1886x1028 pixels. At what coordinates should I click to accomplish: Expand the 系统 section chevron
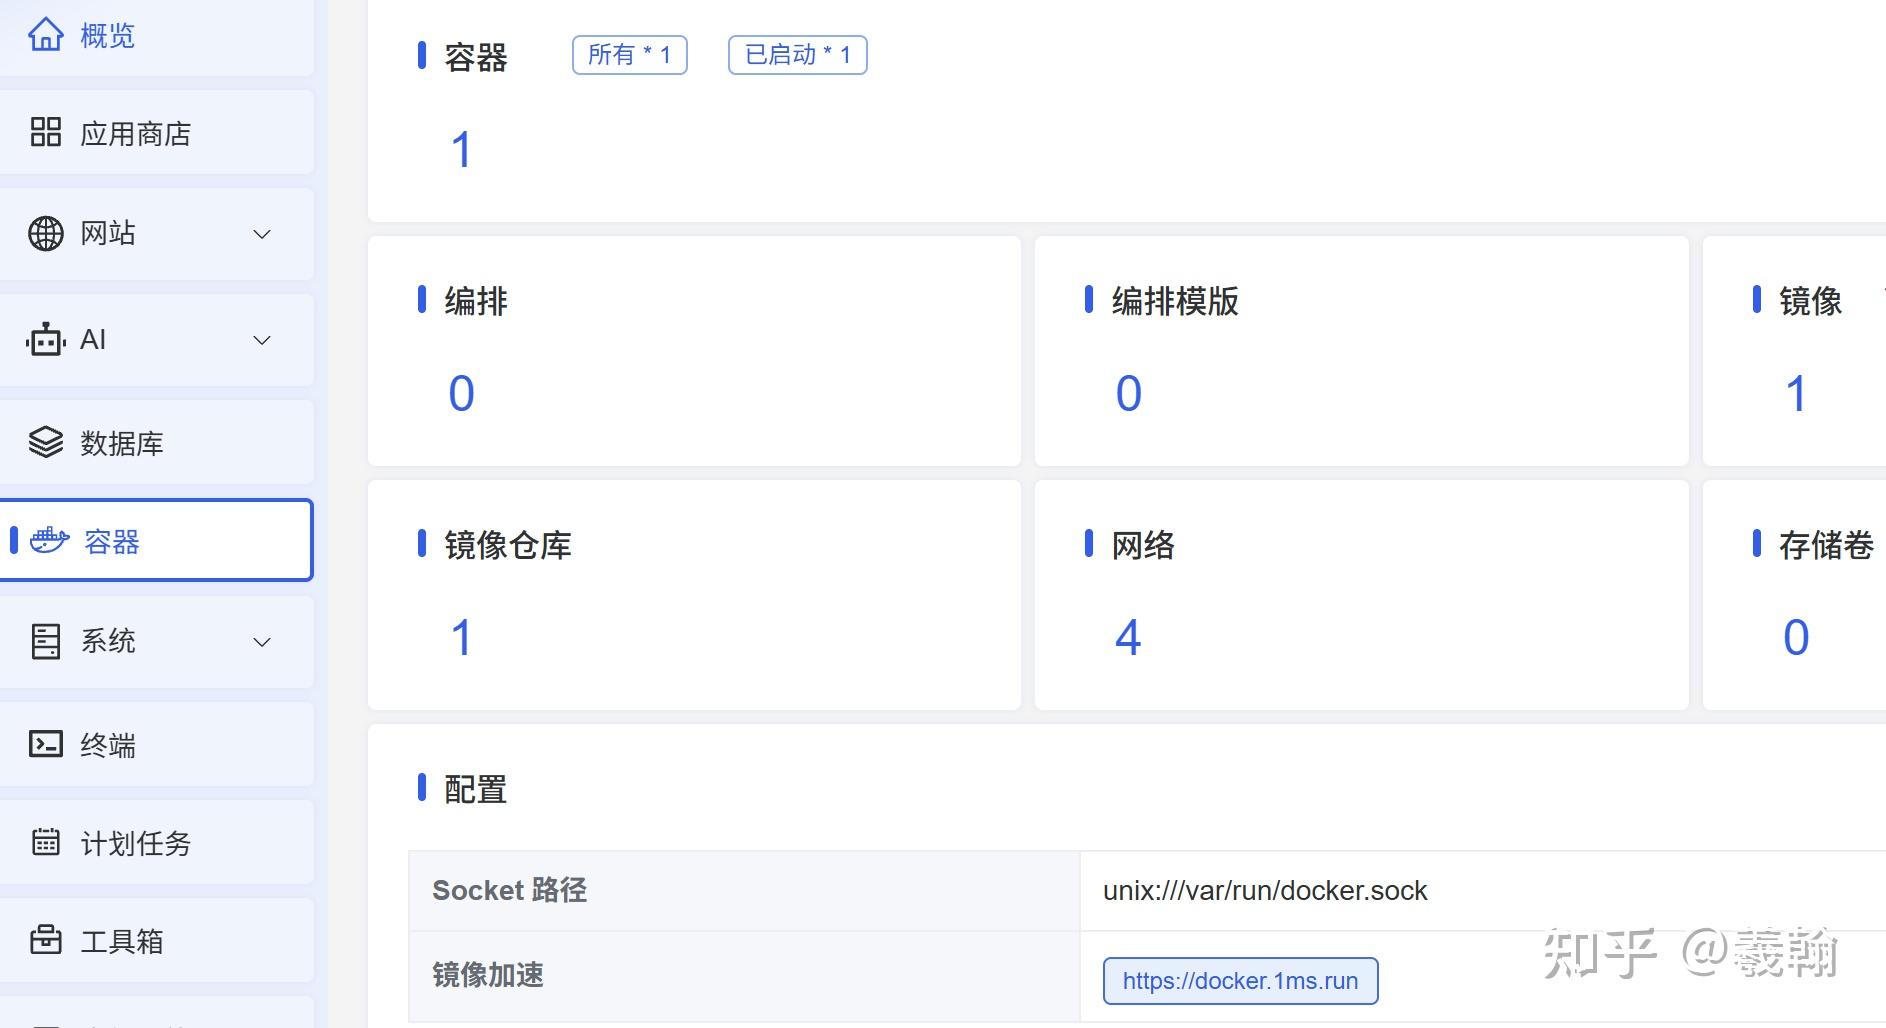(x=261, y=642)
